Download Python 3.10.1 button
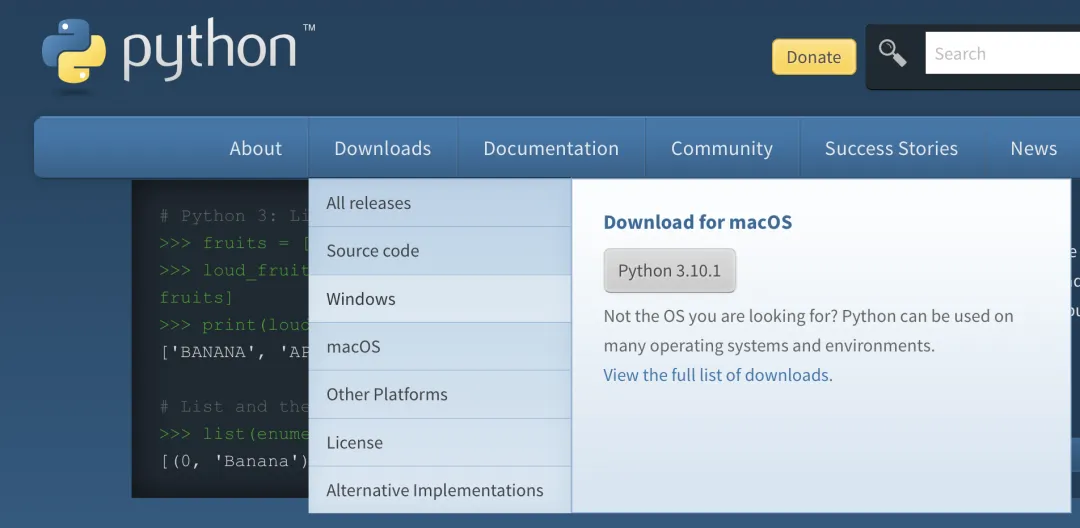 pos(669,271)
